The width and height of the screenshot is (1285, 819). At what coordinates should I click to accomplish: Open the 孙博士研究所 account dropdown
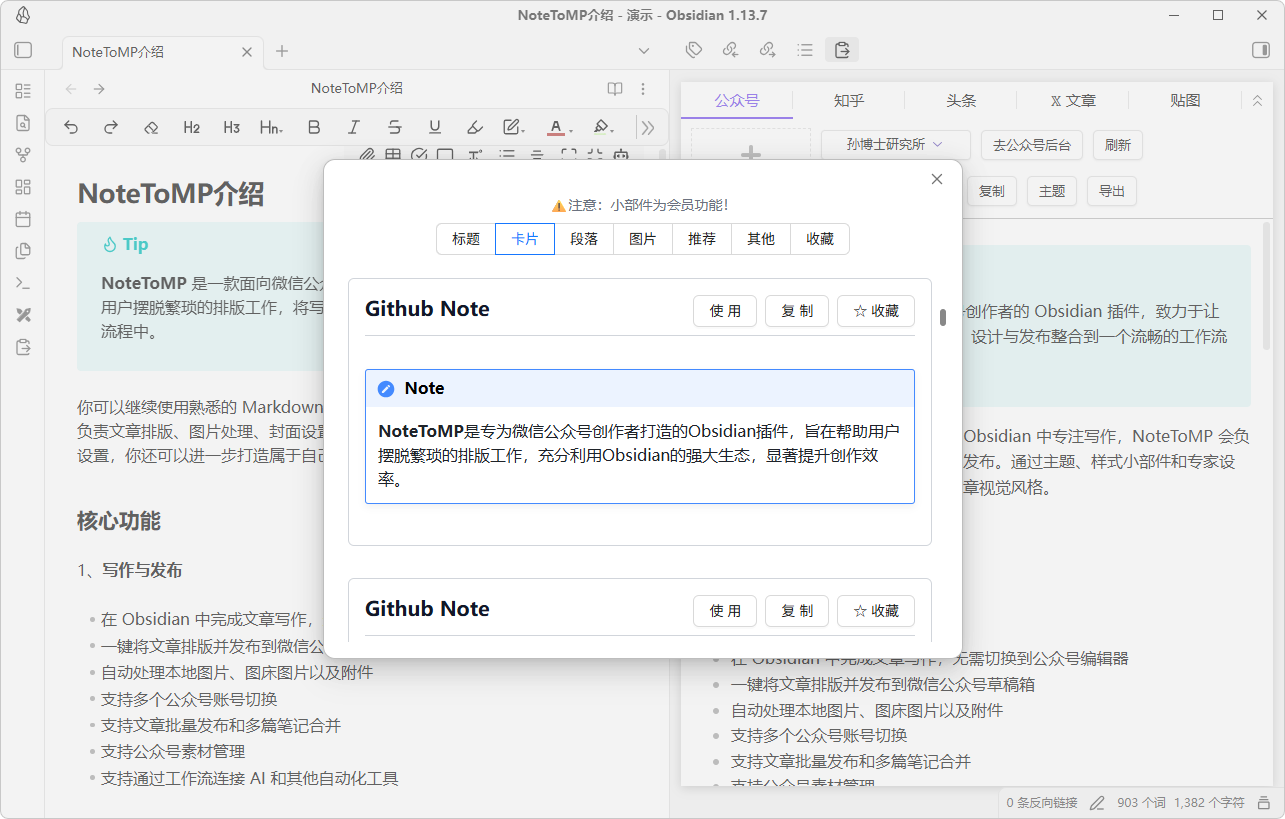click(895, 145)
